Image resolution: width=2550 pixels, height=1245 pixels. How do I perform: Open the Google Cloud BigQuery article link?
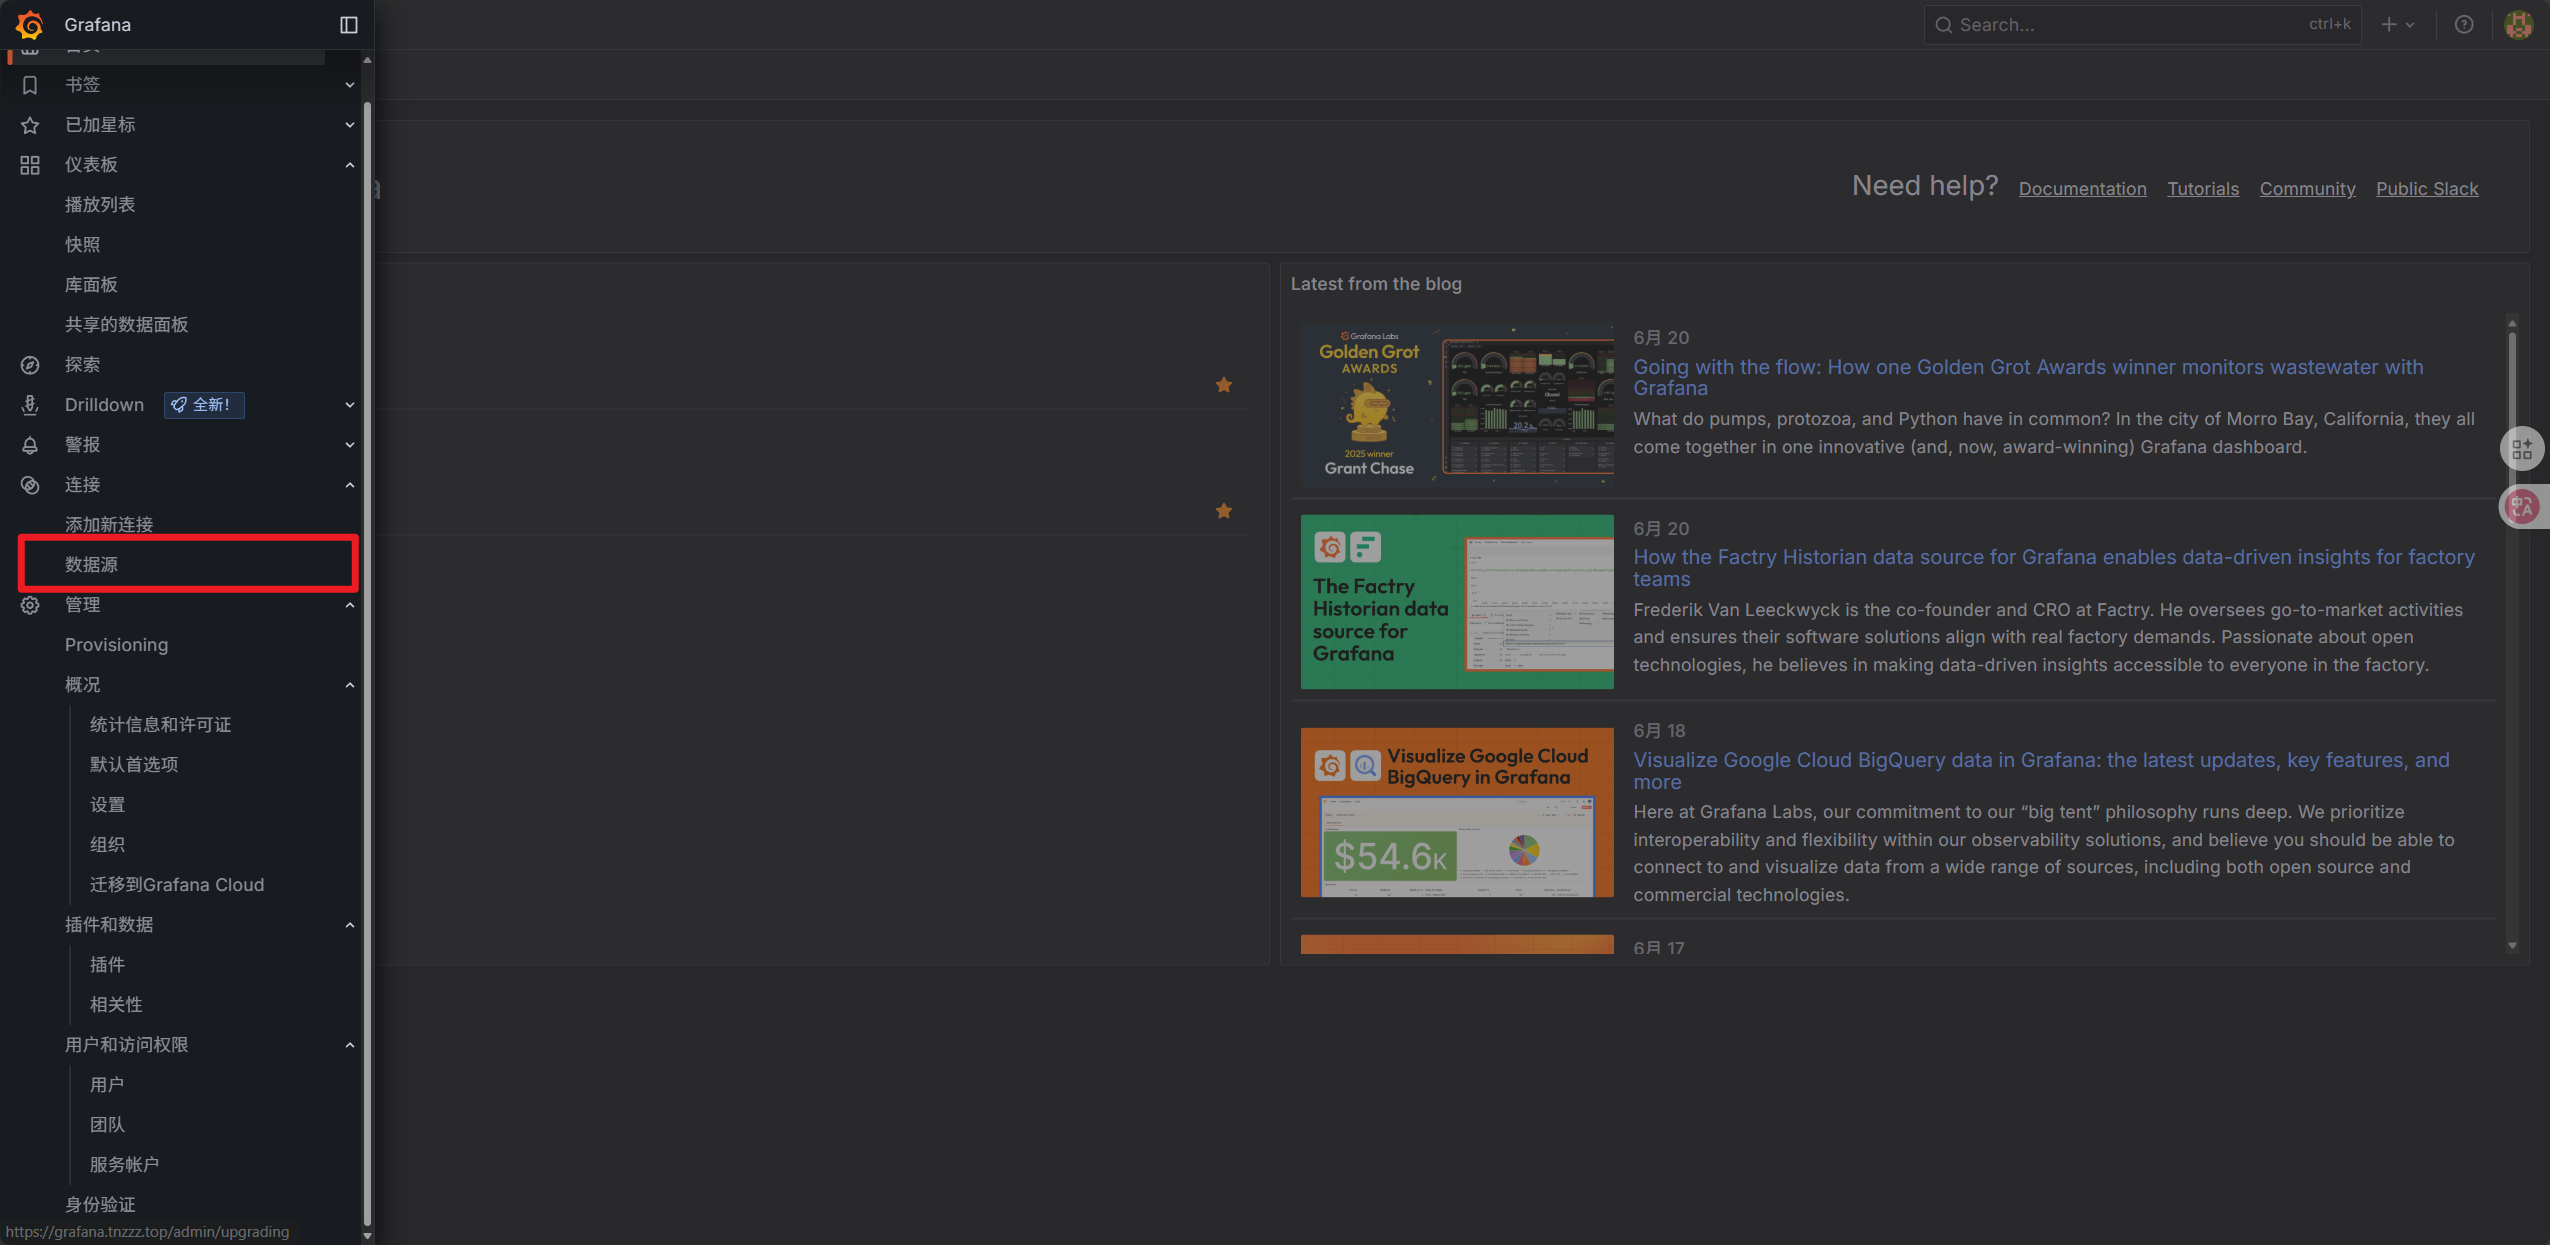point(2041,771)
